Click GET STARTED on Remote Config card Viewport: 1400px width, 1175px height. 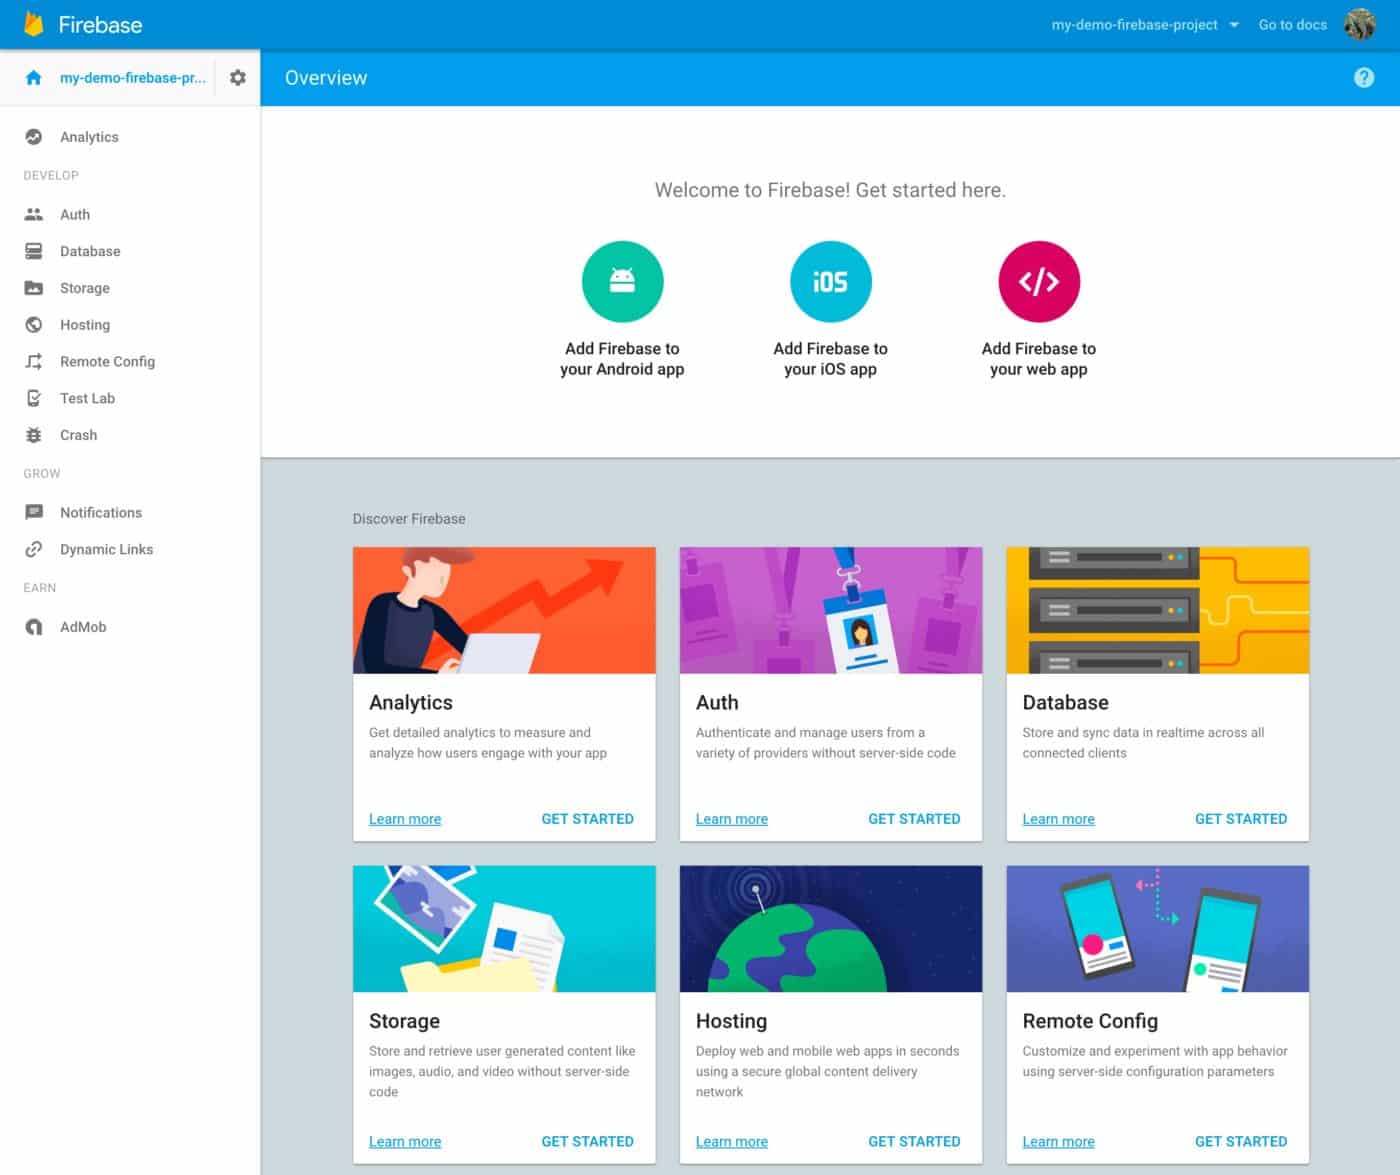point(1241,1141)
